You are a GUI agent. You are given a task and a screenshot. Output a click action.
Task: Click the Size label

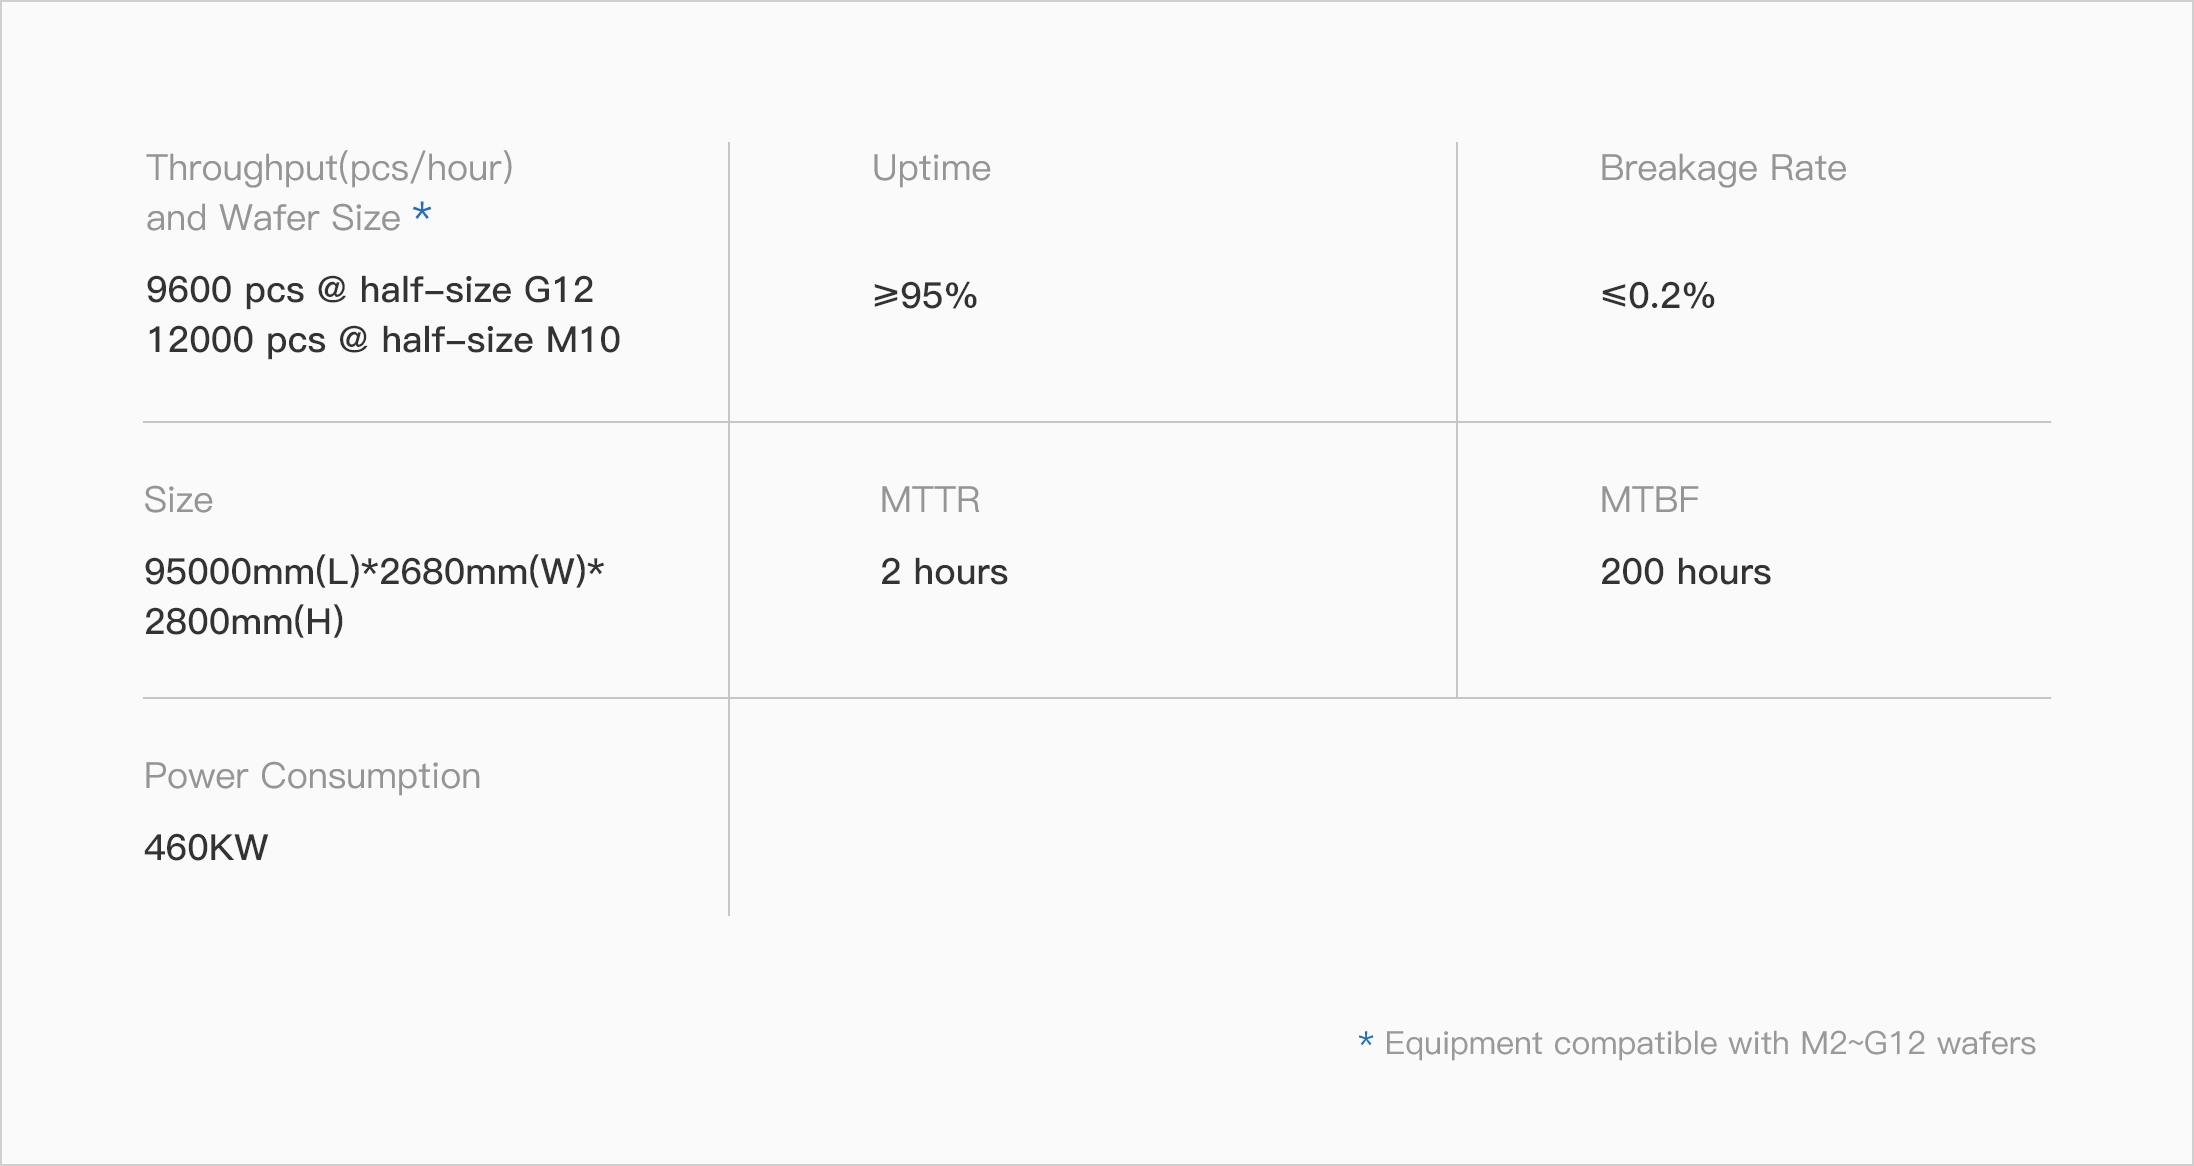tap(178, 500)
